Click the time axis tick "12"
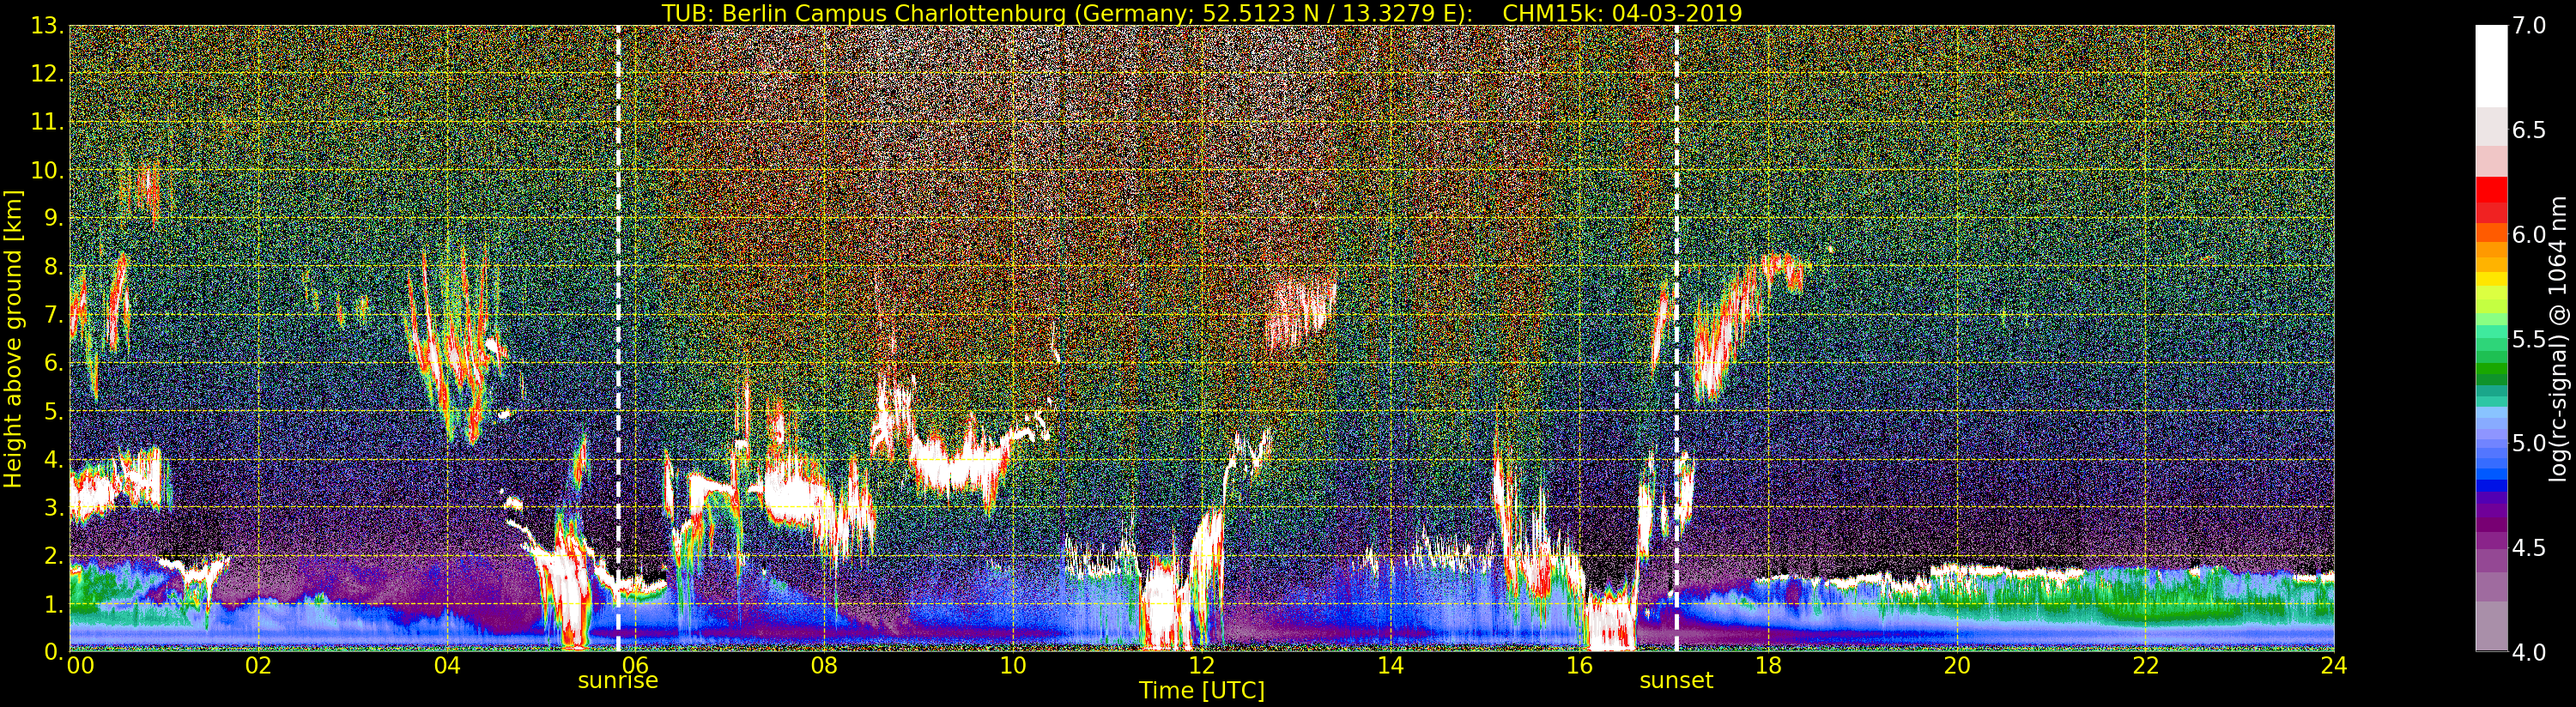The width and height of the screenshot is (2576, 707). point(1202,665)
